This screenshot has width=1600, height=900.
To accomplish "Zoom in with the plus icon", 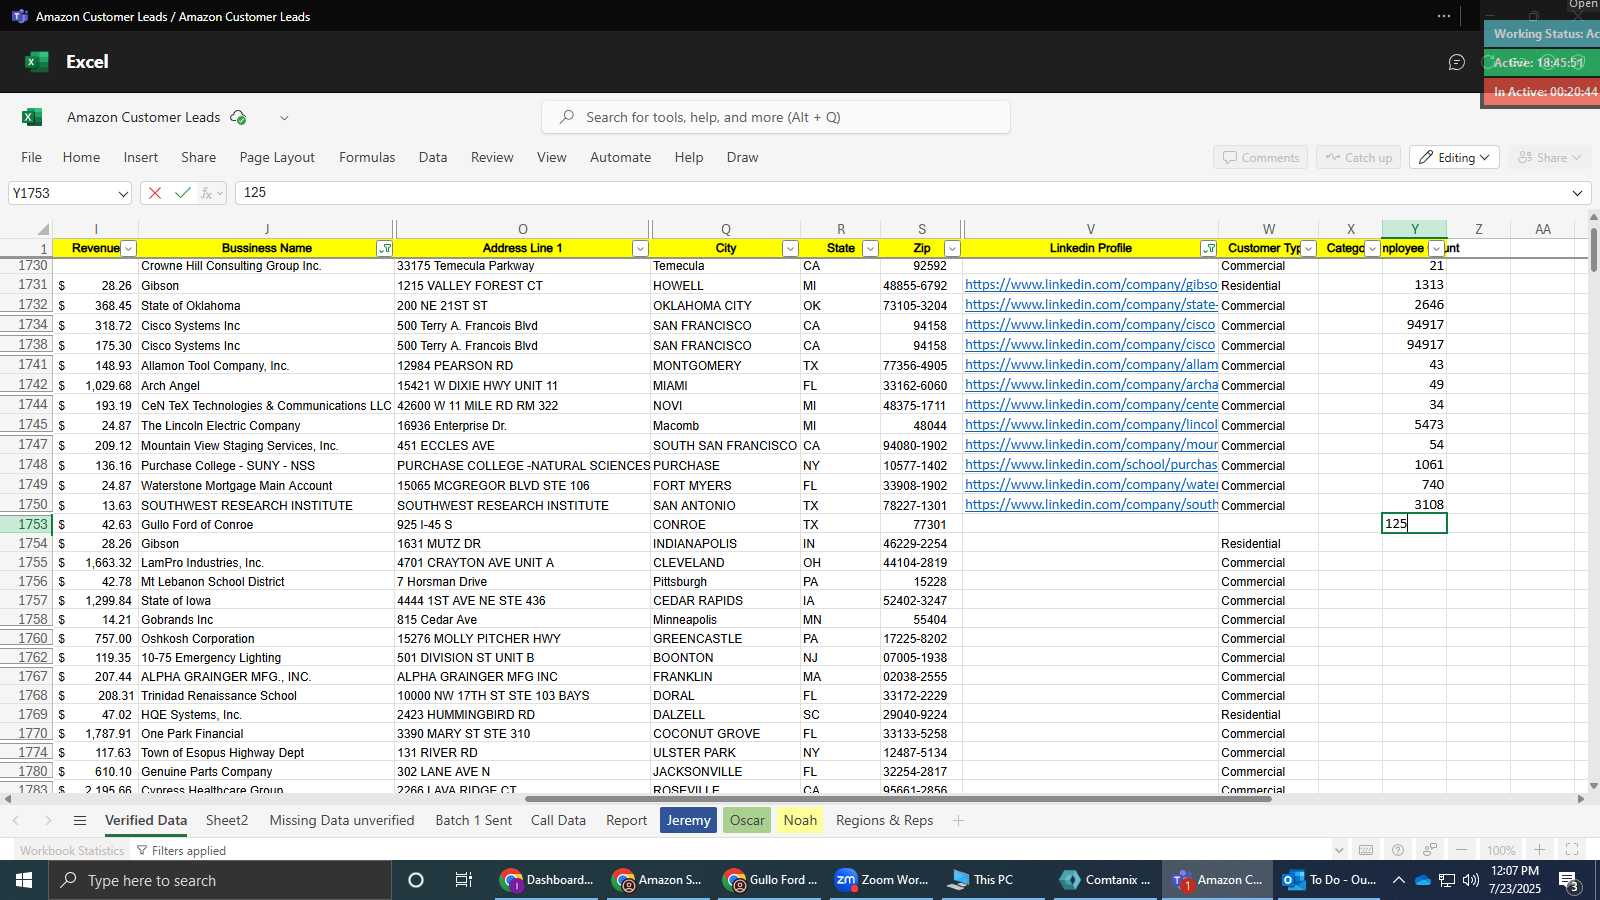I will click(1540, 850).
